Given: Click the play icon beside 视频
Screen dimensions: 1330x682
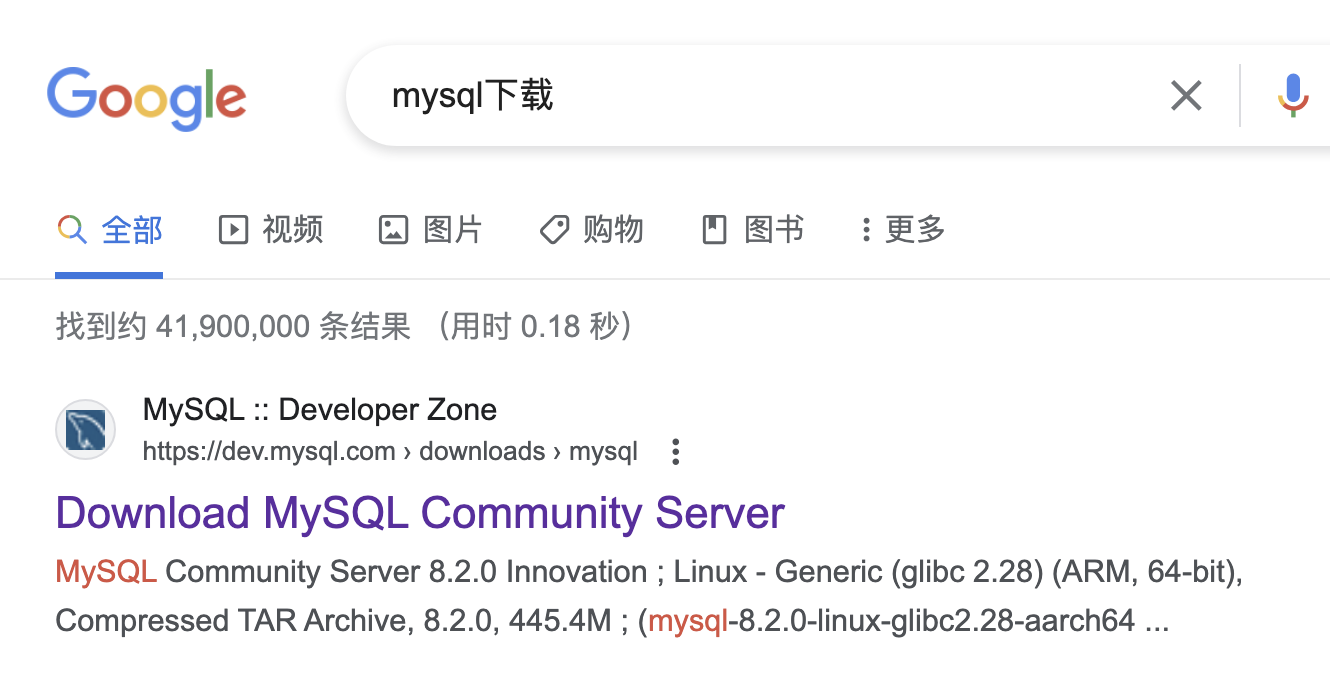Looking at the screenshot, I should coord(233,230).
